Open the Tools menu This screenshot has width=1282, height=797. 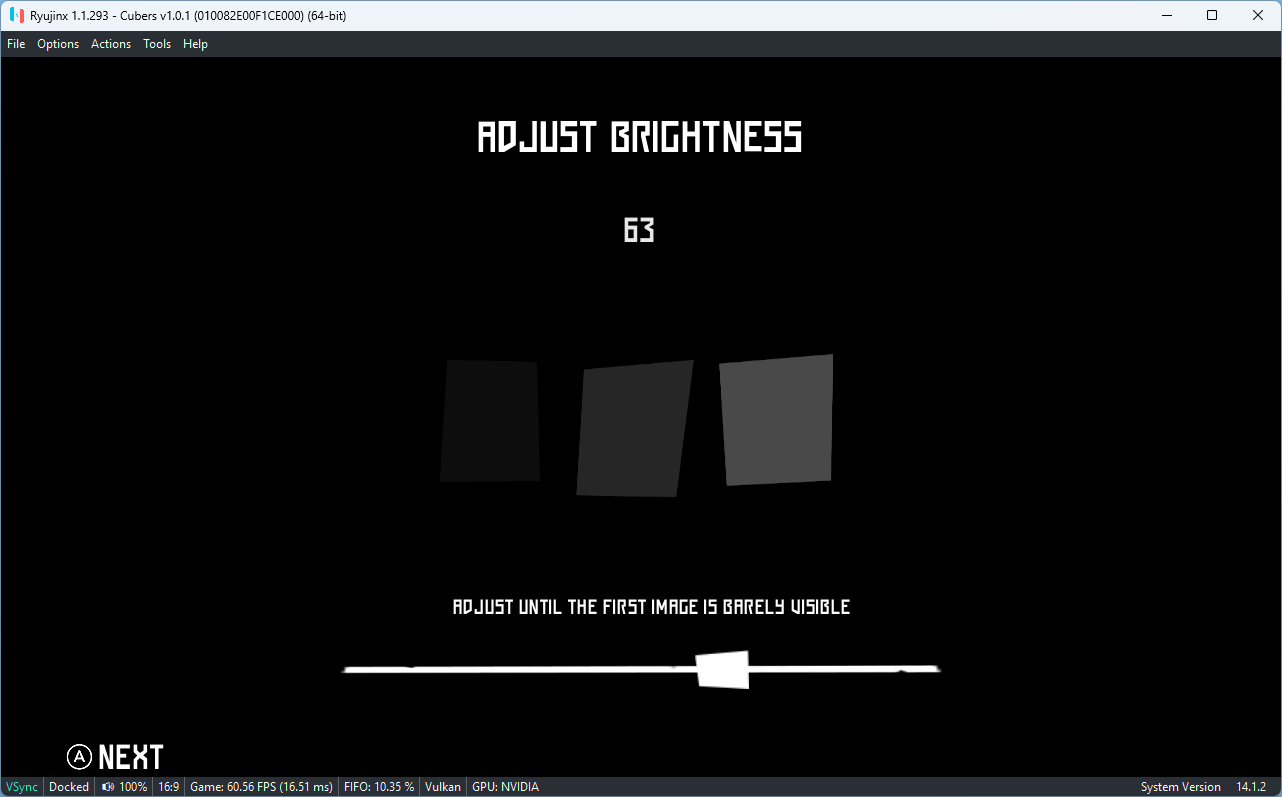(156, 43)
